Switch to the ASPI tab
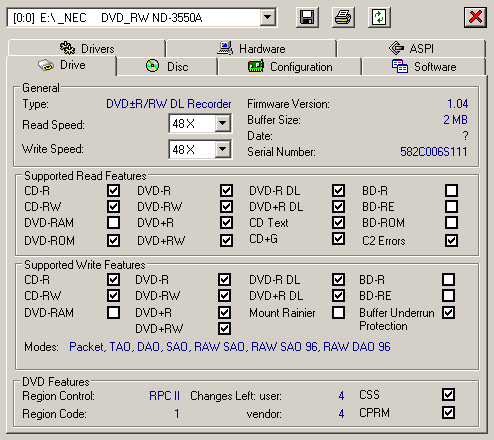494x440 pixels. tap(411, 49)
